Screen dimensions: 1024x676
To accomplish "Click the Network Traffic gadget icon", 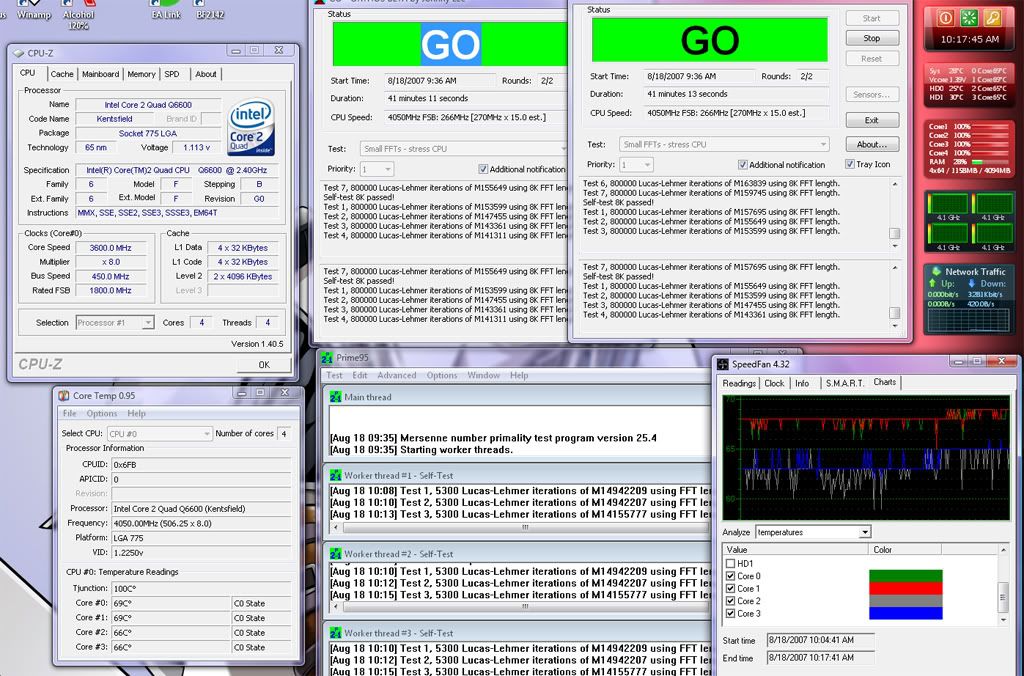I will point(936,271).
